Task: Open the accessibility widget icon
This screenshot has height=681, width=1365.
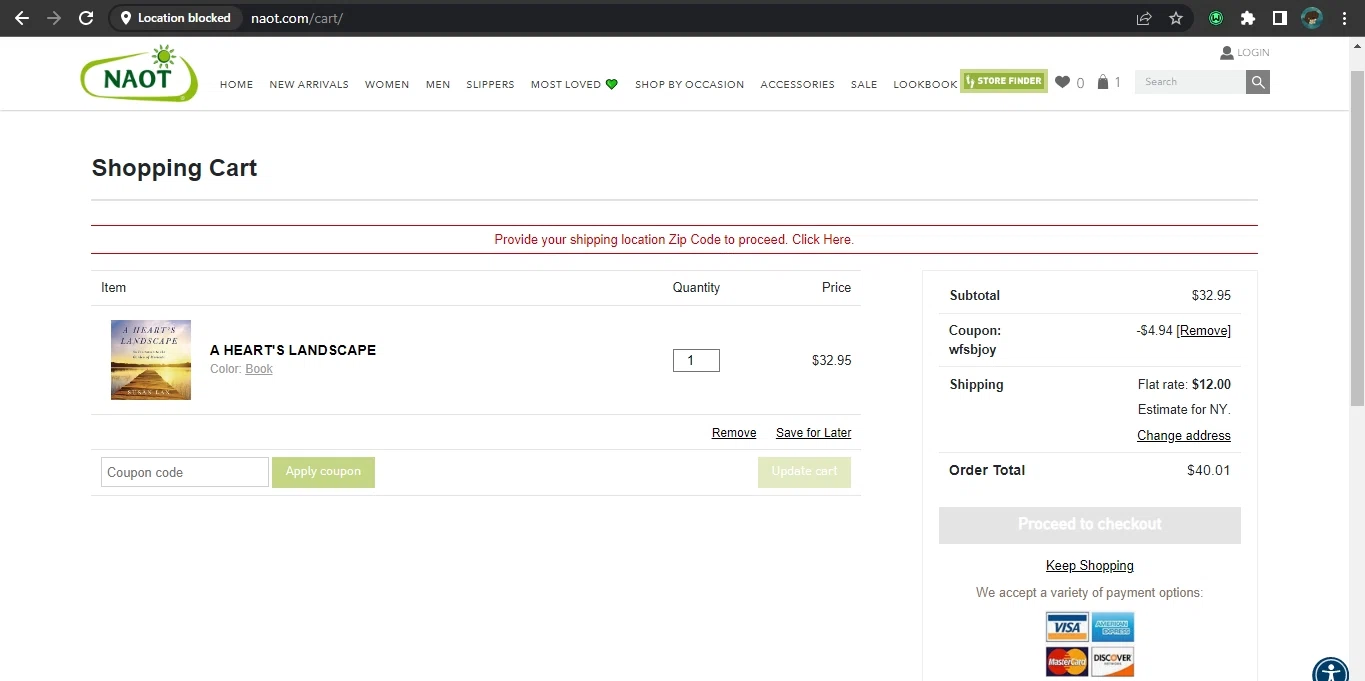Action: [1331, 673]
